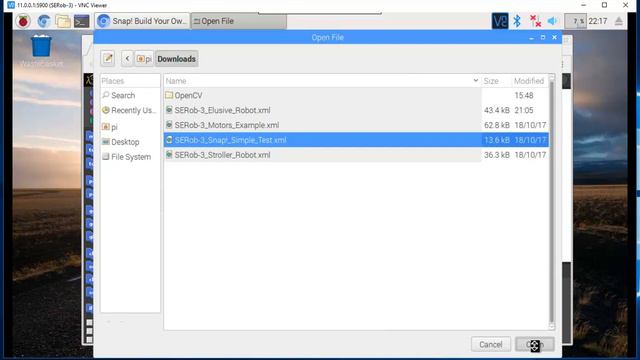Maximize the Open File dialog
Image resolution: width=640 pixels, height=360 pixels.
click(x=542, y=37)
